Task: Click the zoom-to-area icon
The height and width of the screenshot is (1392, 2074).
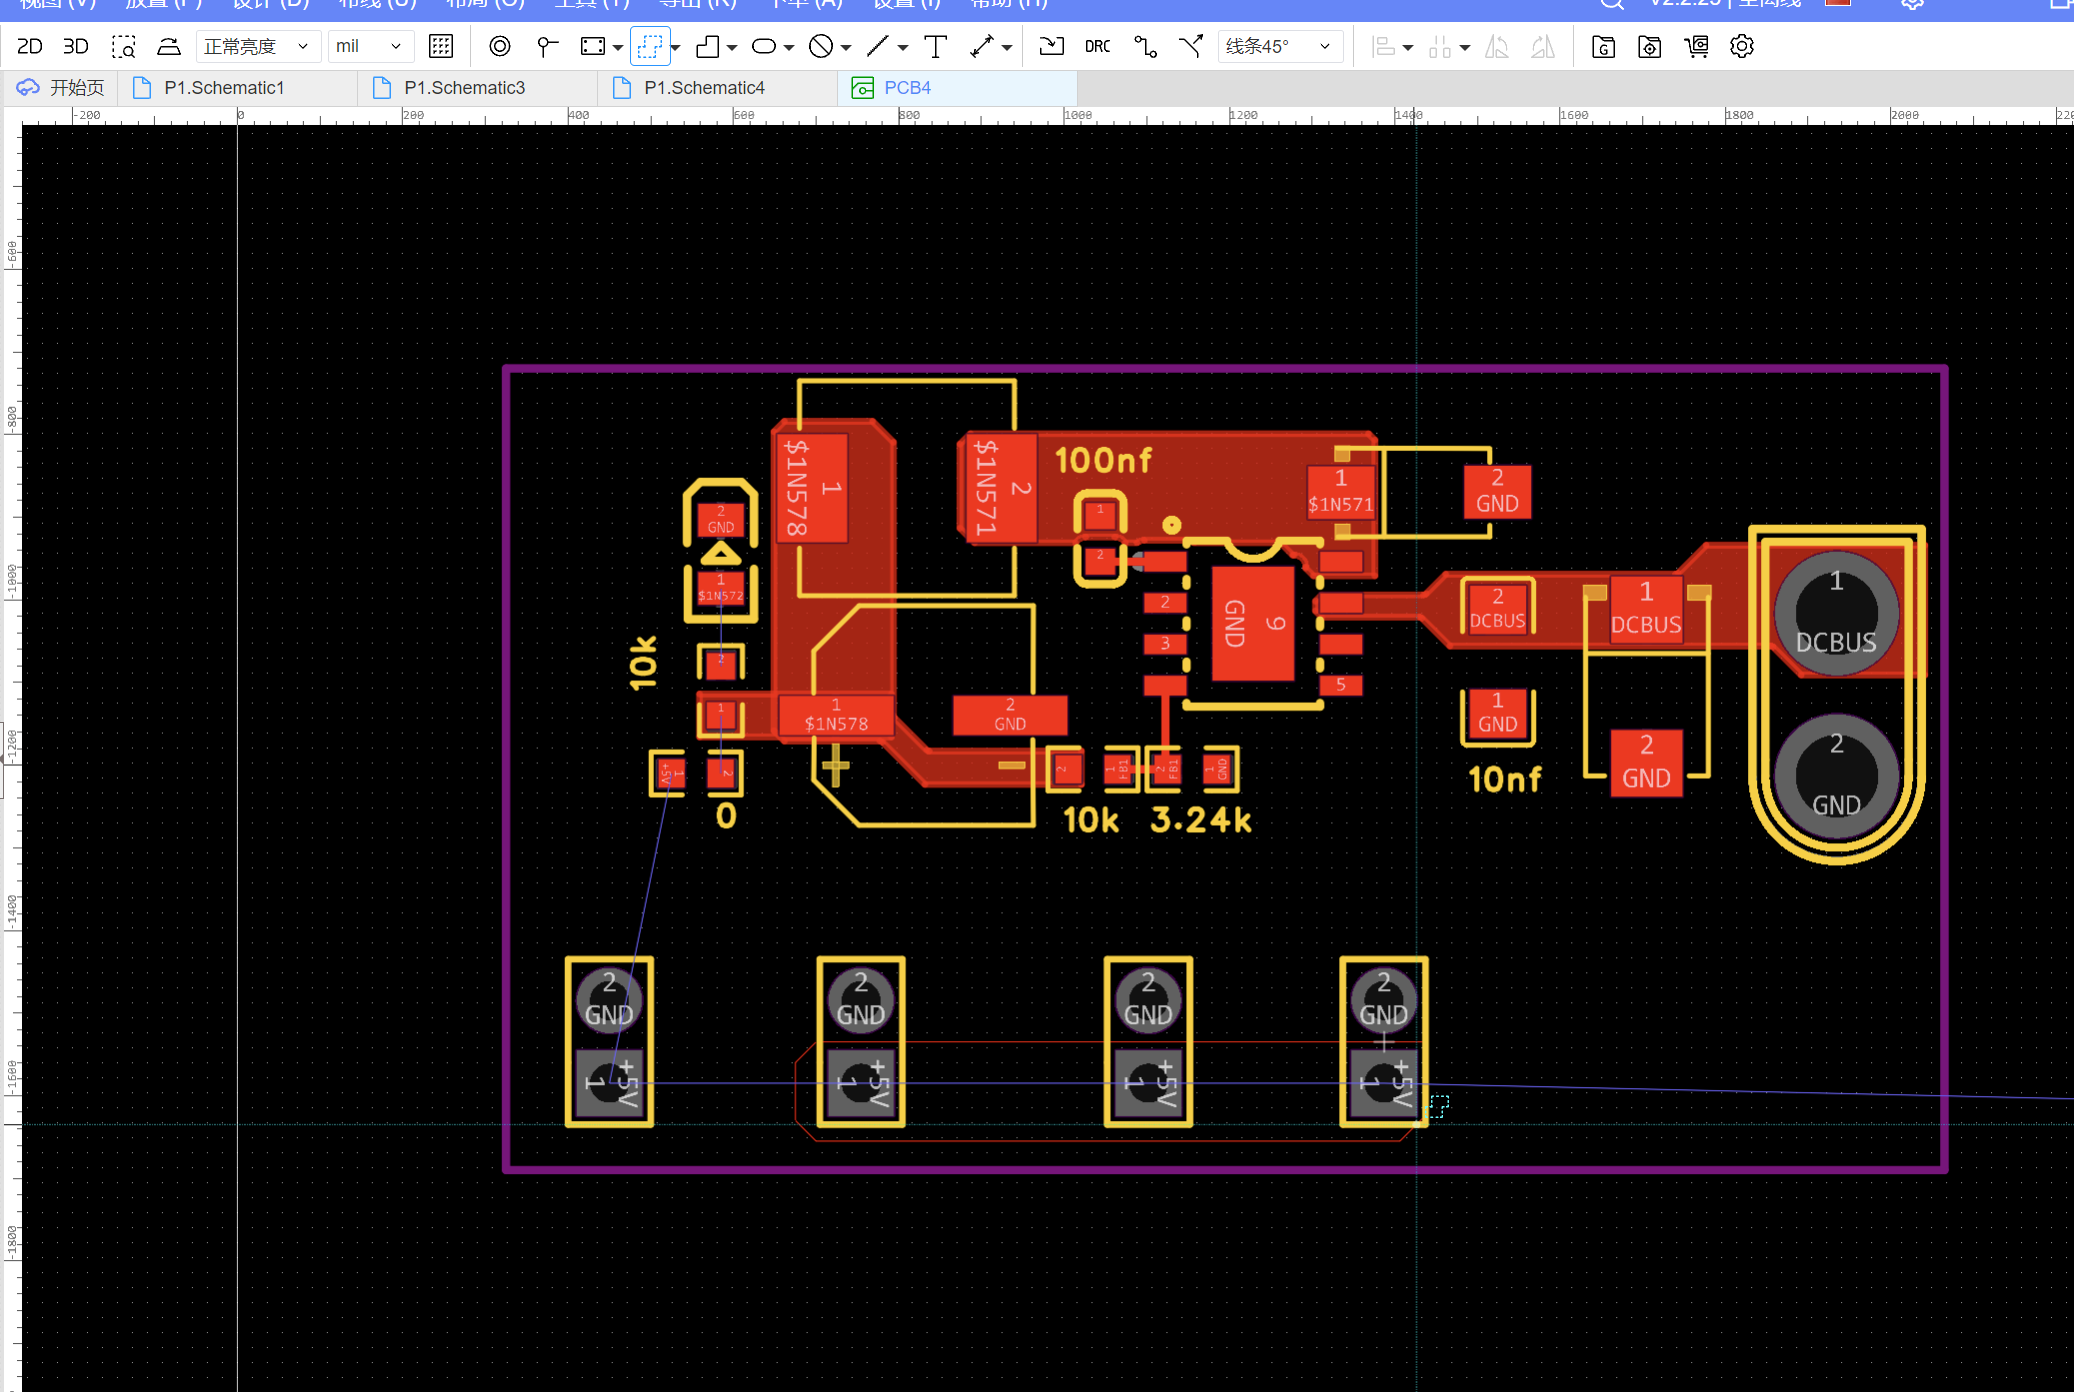Action: pyautogui.click(x=123, y=46)
